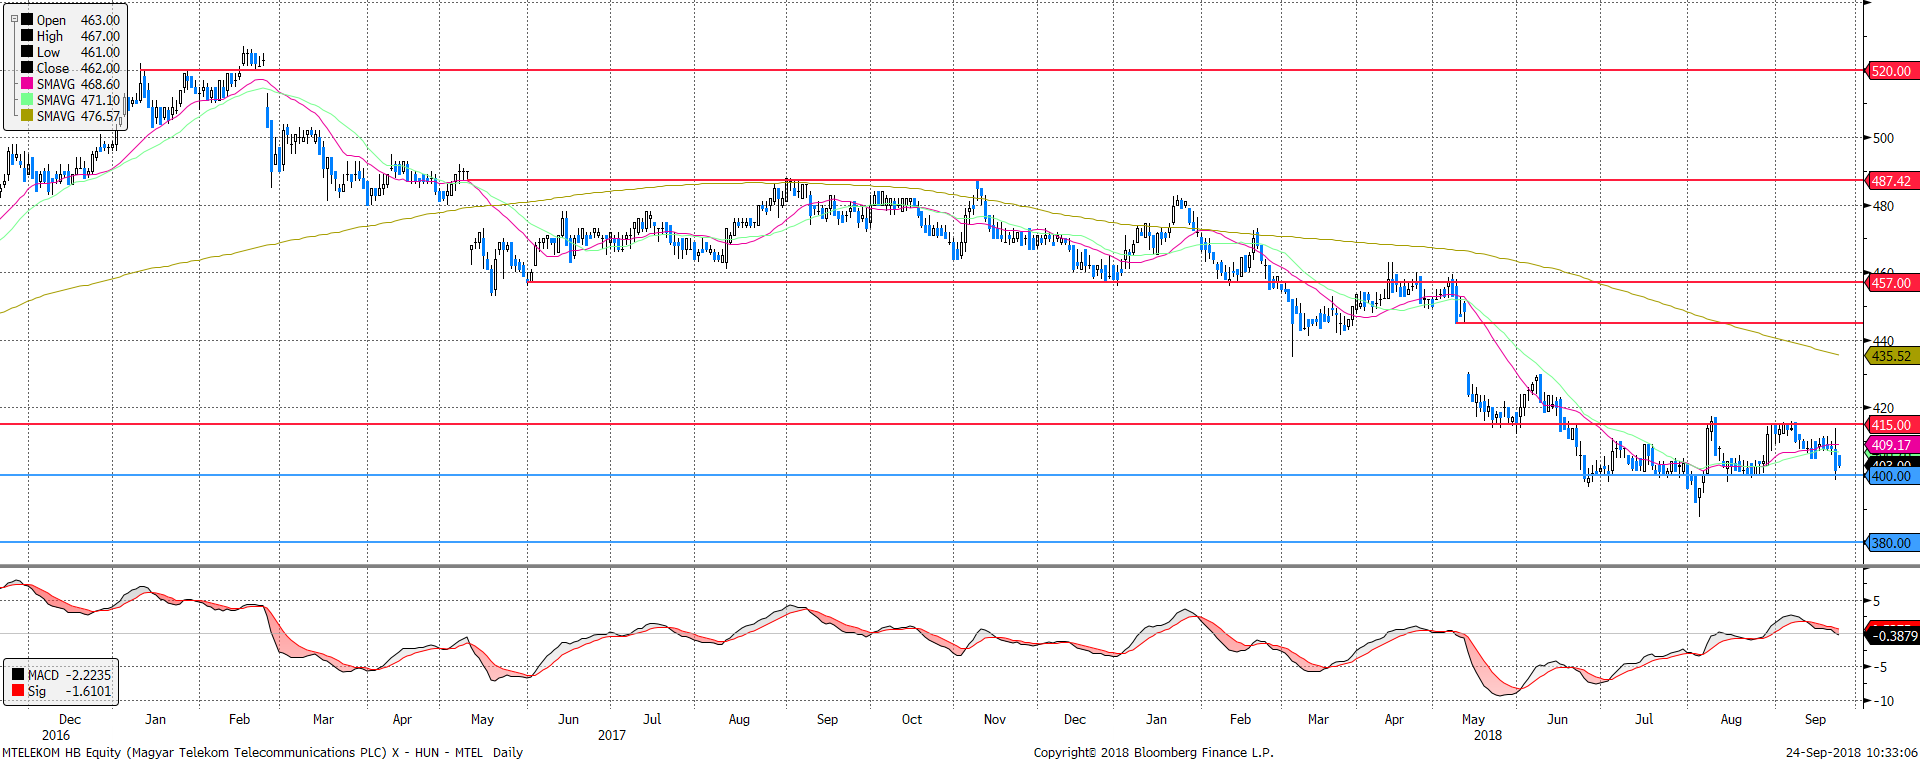This screenshot has height=761, width=1920.
Task: Click the Sep 2018 date axis label
Action: [1815, 719]
